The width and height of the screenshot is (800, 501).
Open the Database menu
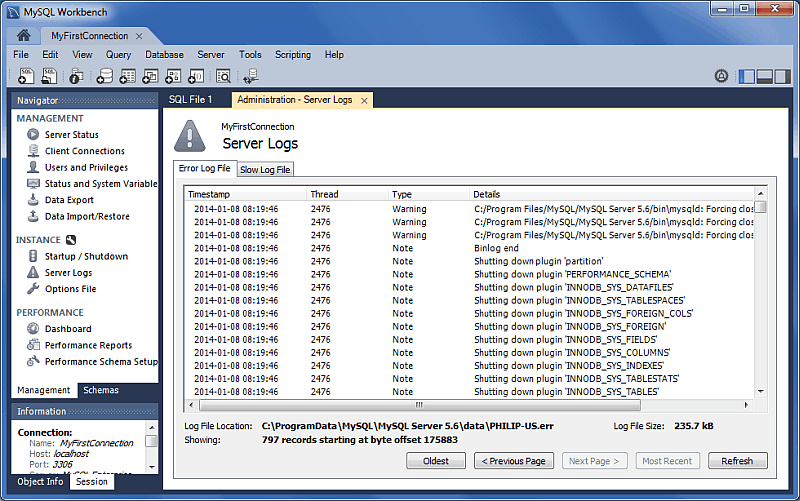164,55
